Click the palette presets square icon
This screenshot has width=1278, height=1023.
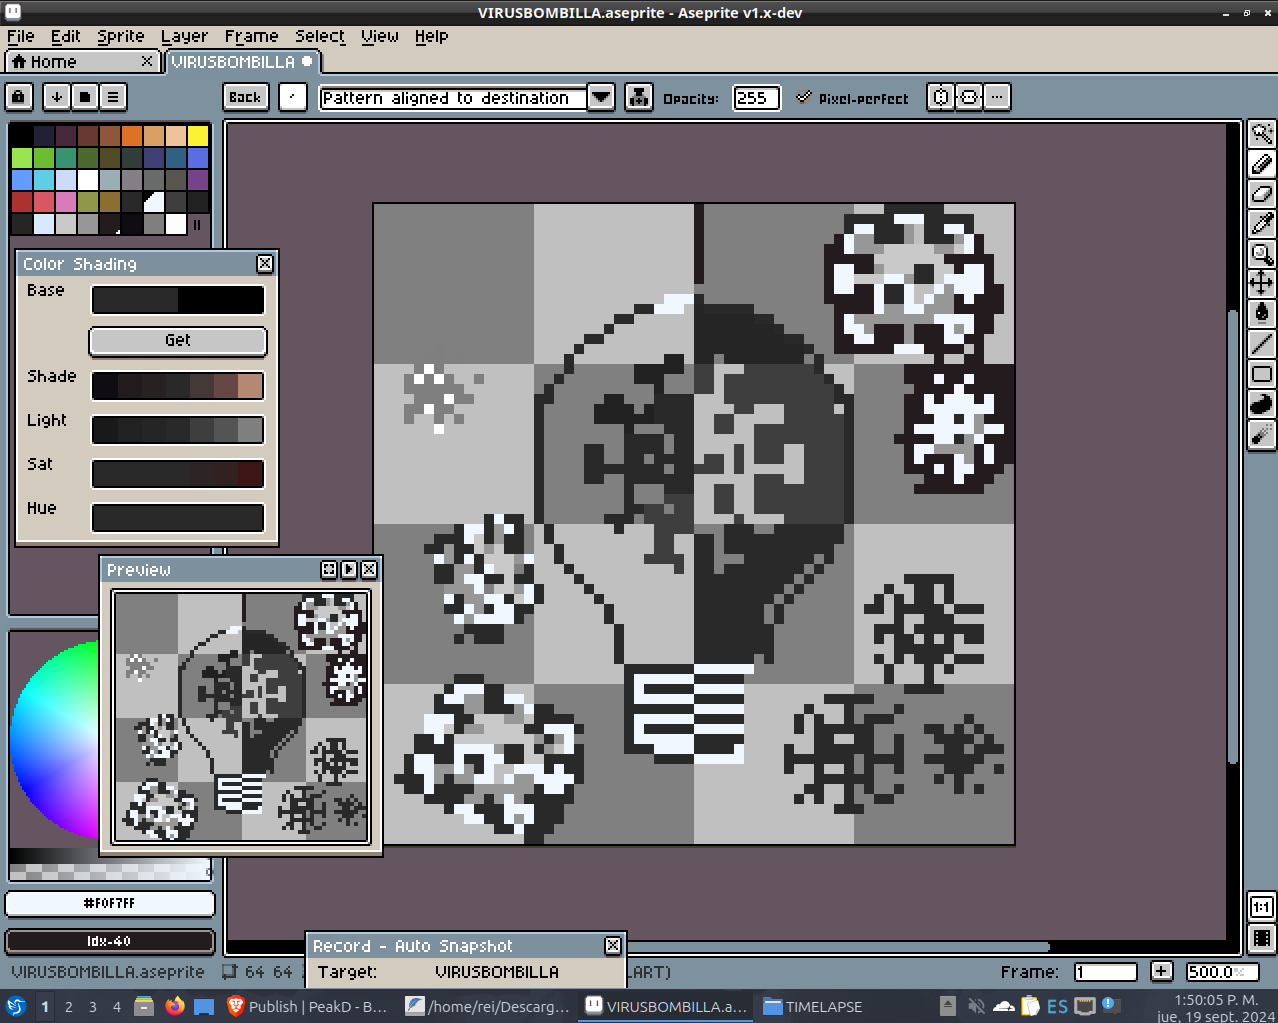pyautogui.click(x=85, y=97)
